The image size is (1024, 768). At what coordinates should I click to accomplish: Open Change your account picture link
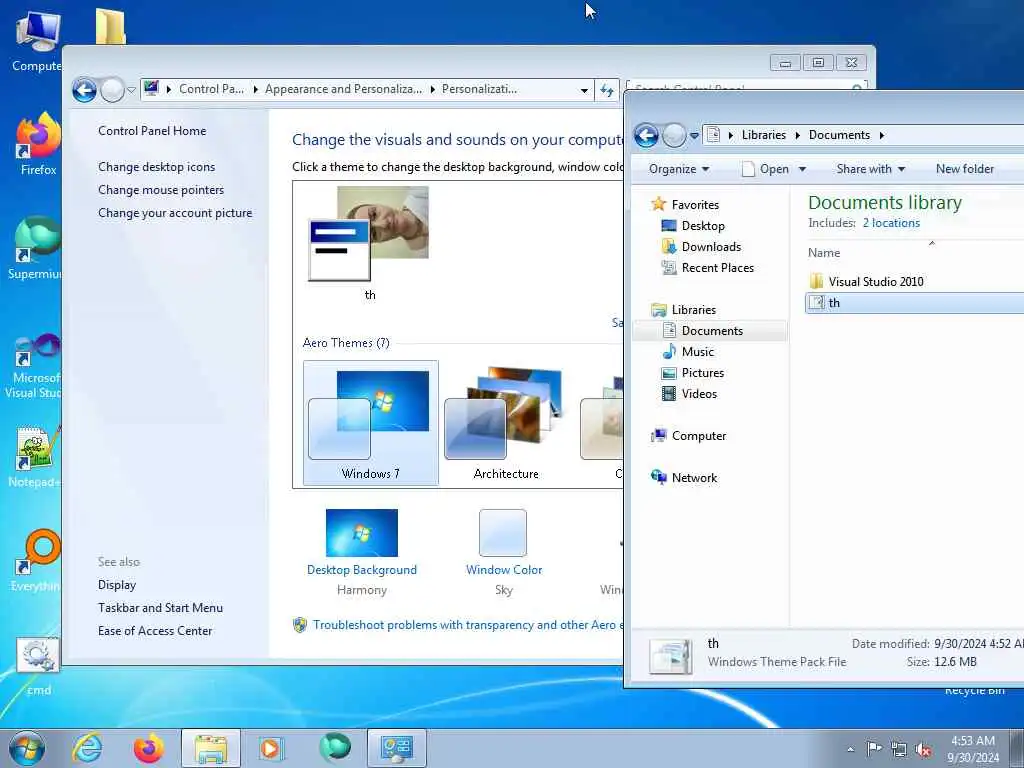pos(175,213)
